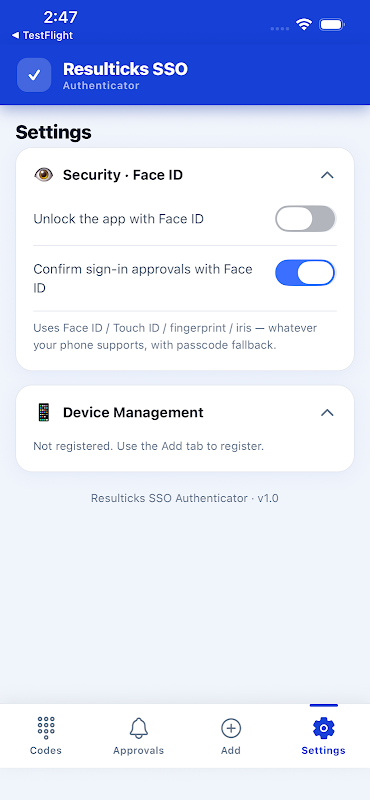Viewport: 370px width, 800px height.
Task: Tap the Resulticks SSO checkmark logo
Action: click(x=34, y=75)
